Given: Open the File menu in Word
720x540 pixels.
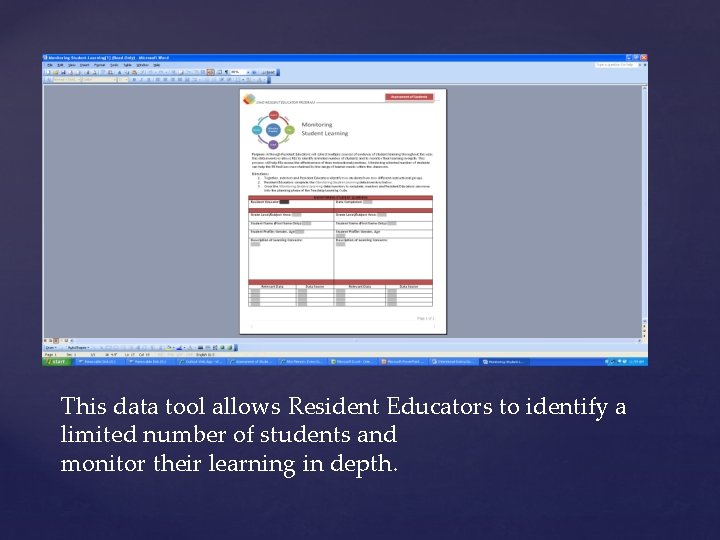Looking at the screenshot, I should [50, 65].
